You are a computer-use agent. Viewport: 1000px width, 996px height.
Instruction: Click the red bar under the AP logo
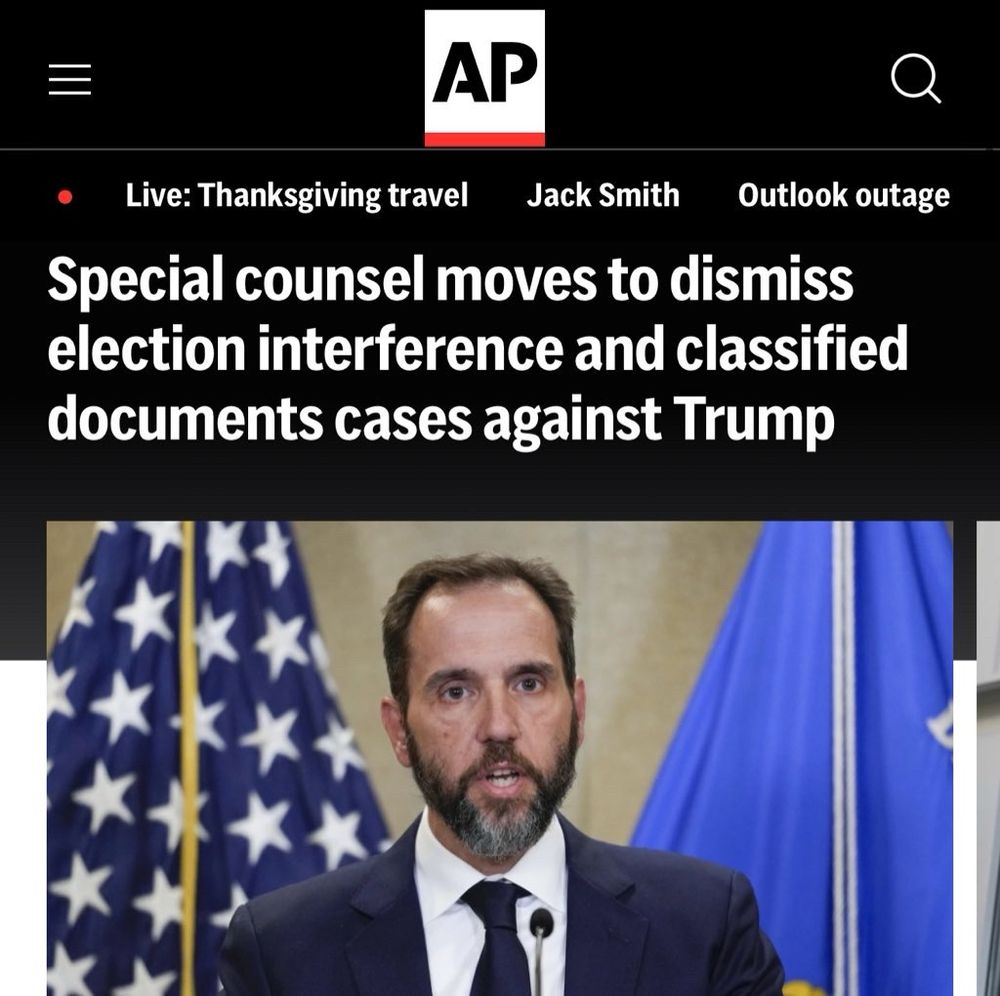coord(485,140)
